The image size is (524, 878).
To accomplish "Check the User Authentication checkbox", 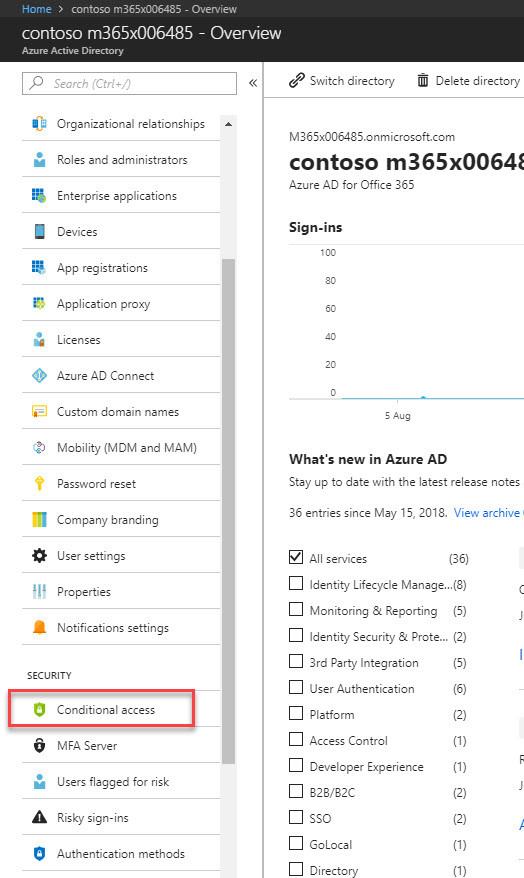I will click(296, 688).
